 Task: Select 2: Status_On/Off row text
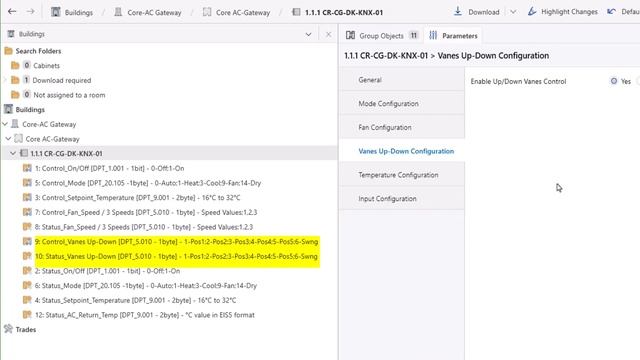pyautogui.click(x=107, y=271)
